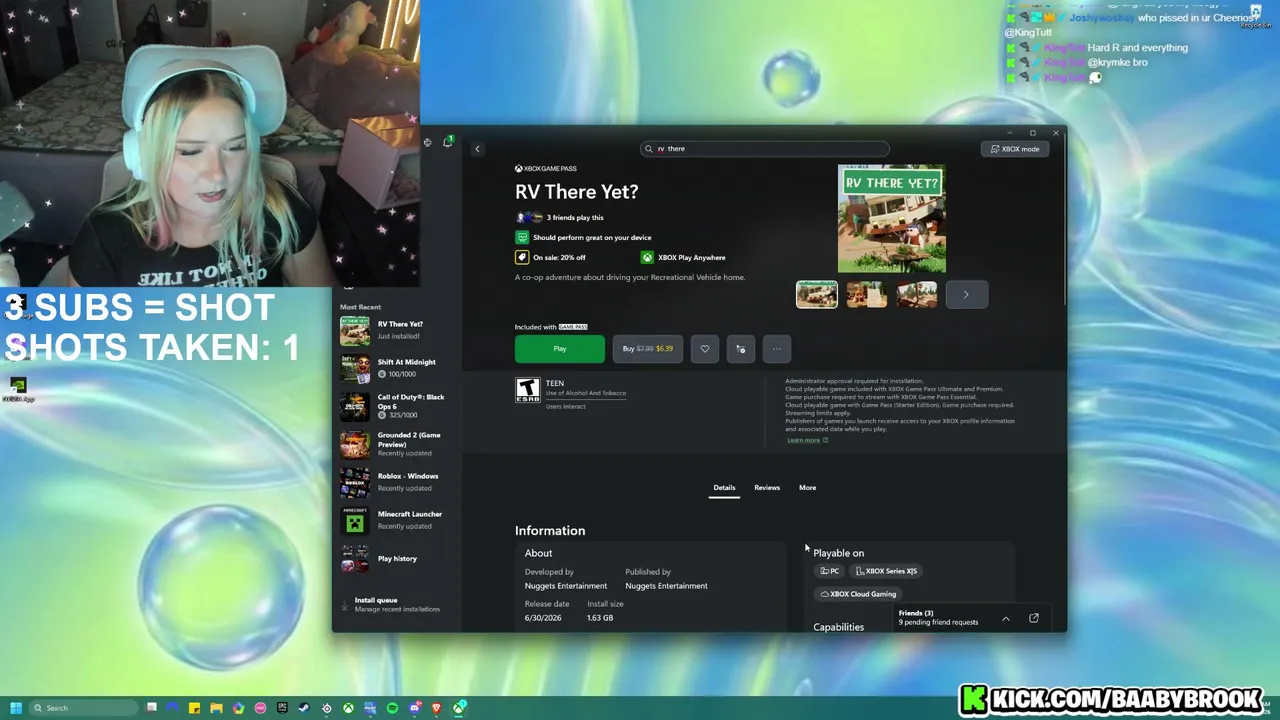Select the PC platform chip
Viewport: 1280px width, 720px height.
pyautogui.click(x=830, y=571)
